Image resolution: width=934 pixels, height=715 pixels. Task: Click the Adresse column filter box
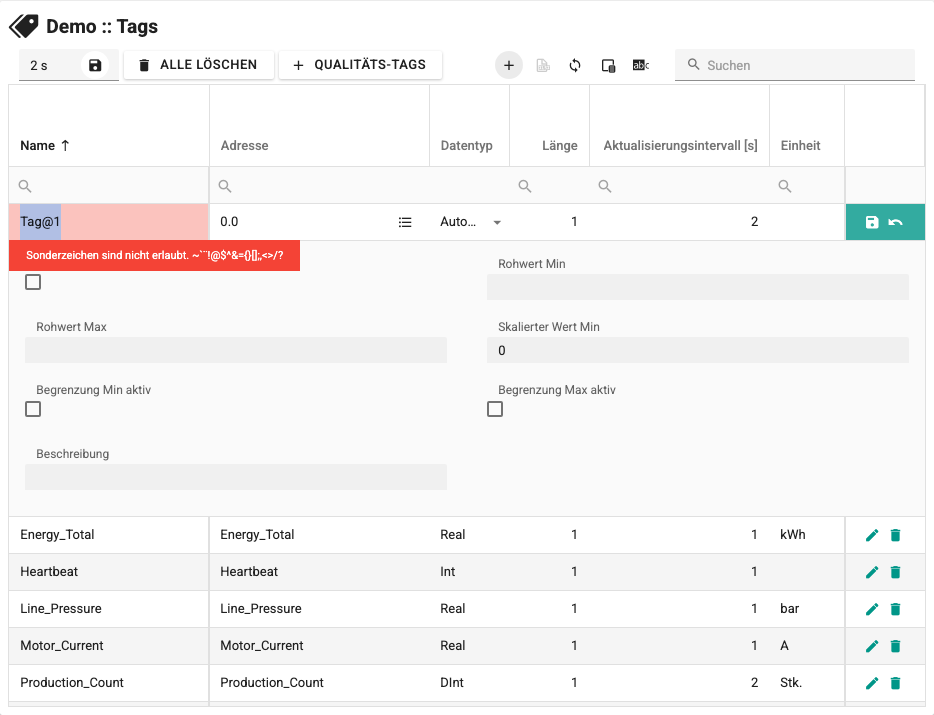coord(319,186)
